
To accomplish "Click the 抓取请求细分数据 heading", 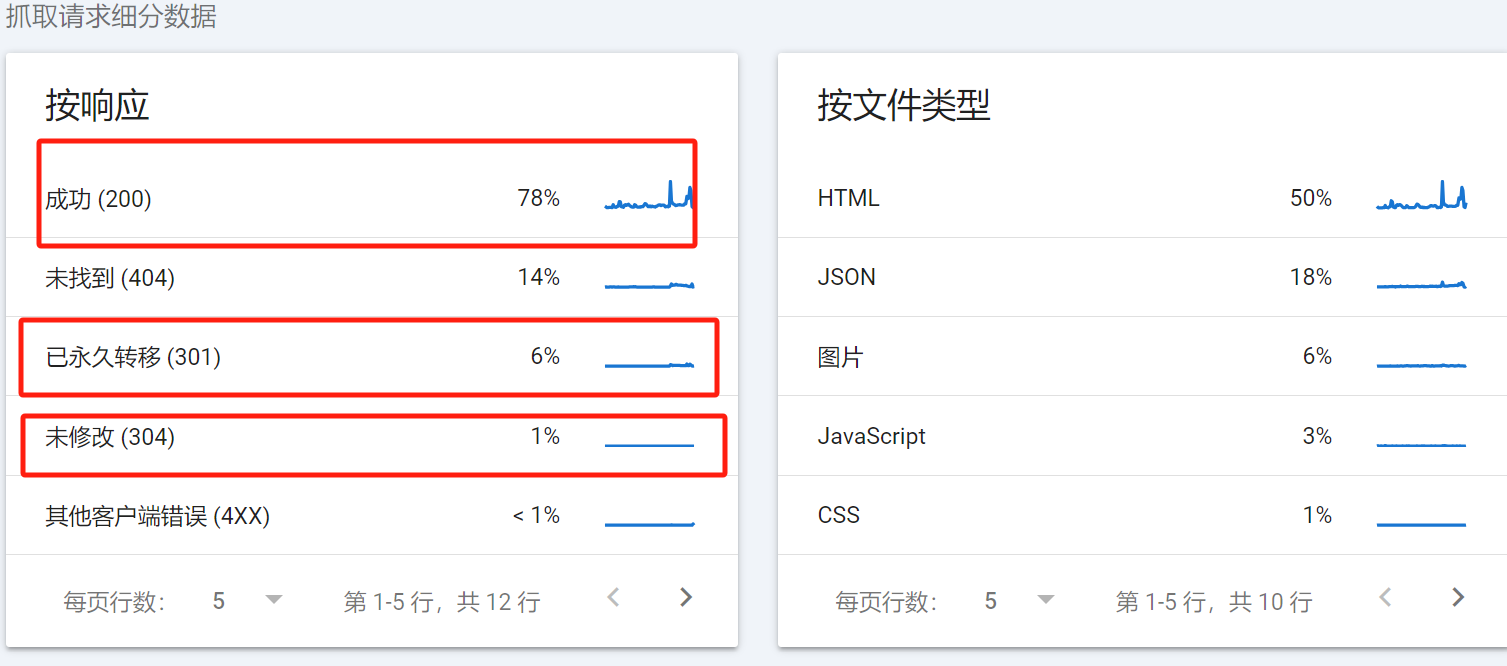I will [113, 16].
